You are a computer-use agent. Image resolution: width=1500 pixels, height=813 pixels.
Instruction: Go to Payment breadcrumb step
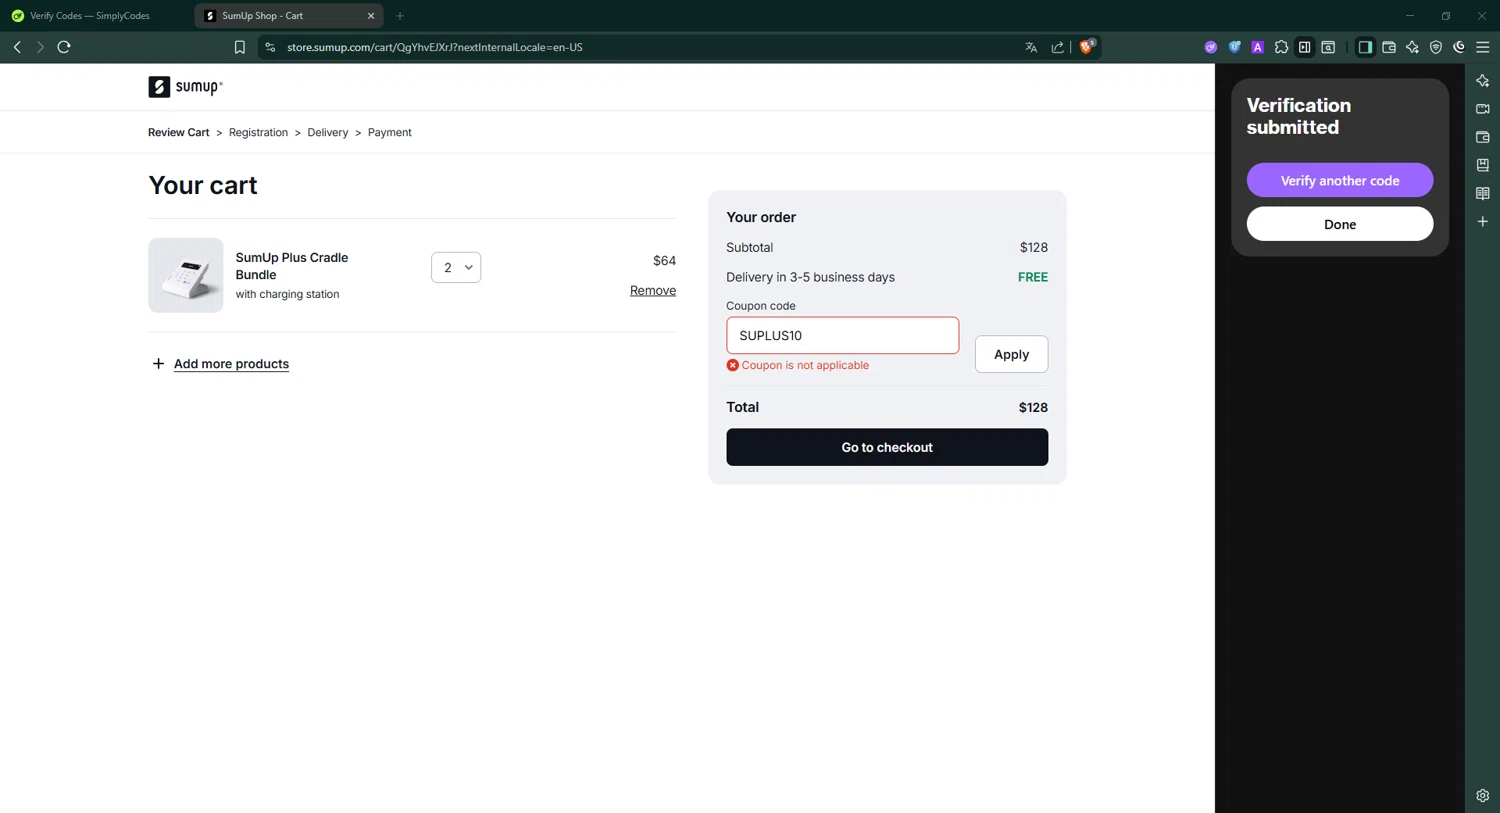(389, 132)
